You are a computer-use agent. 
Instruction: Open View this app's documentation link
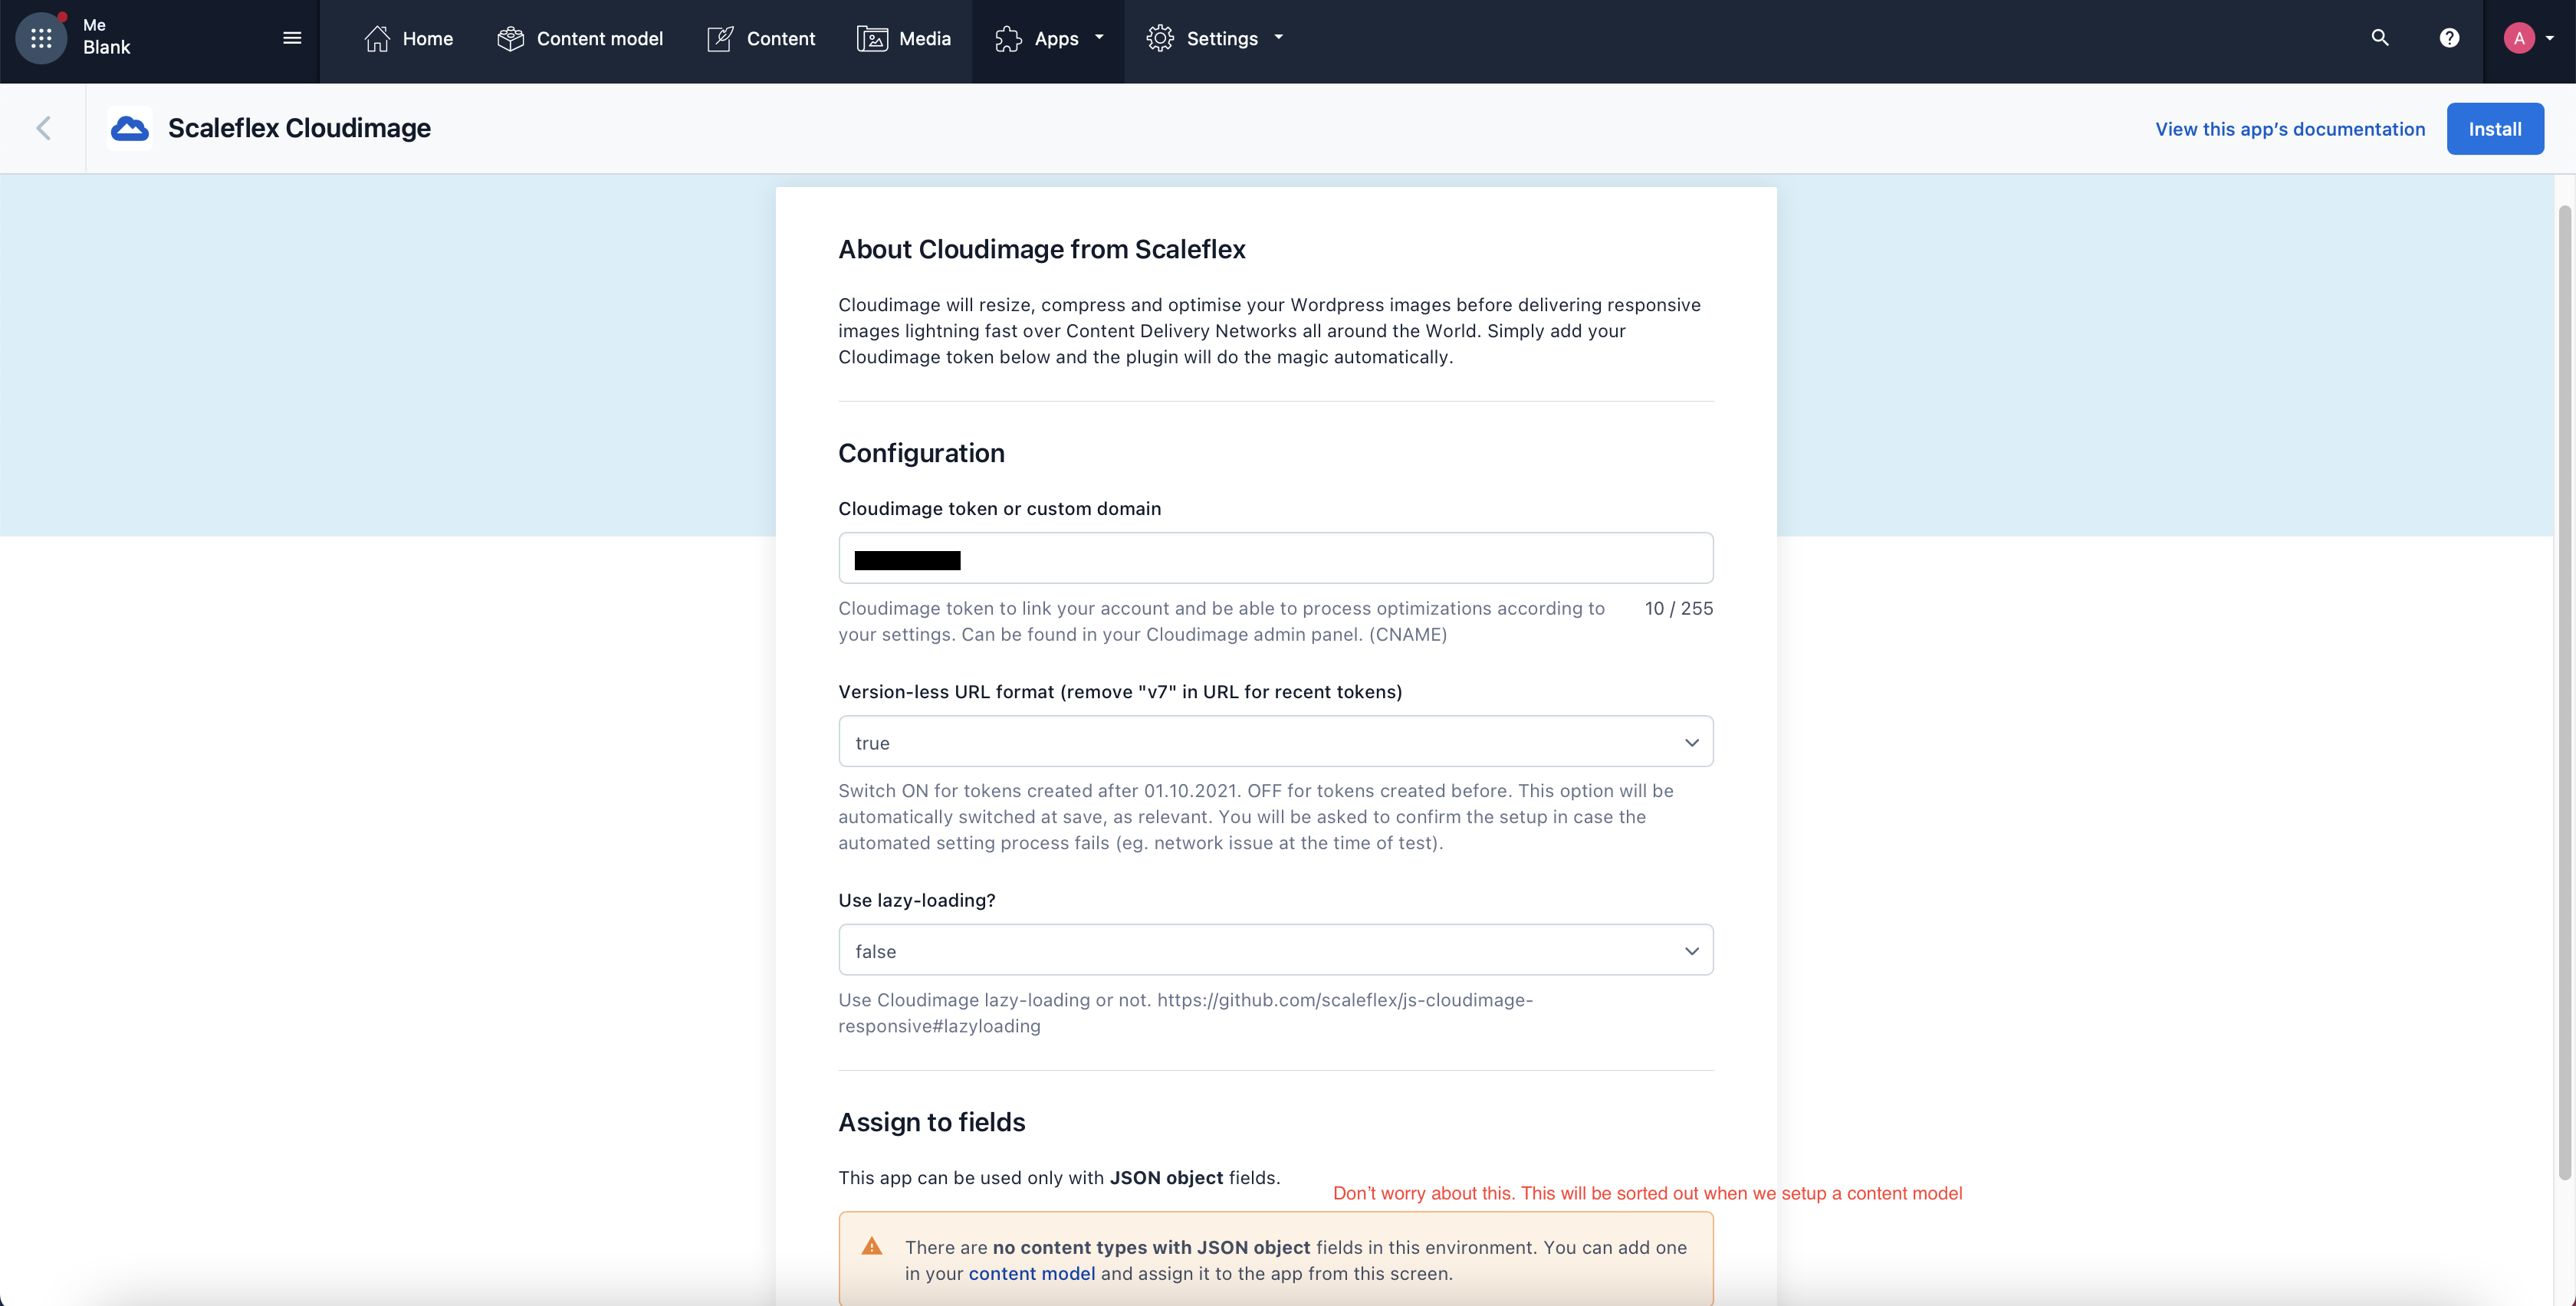pyautogui.click(x=2290, y=129)
